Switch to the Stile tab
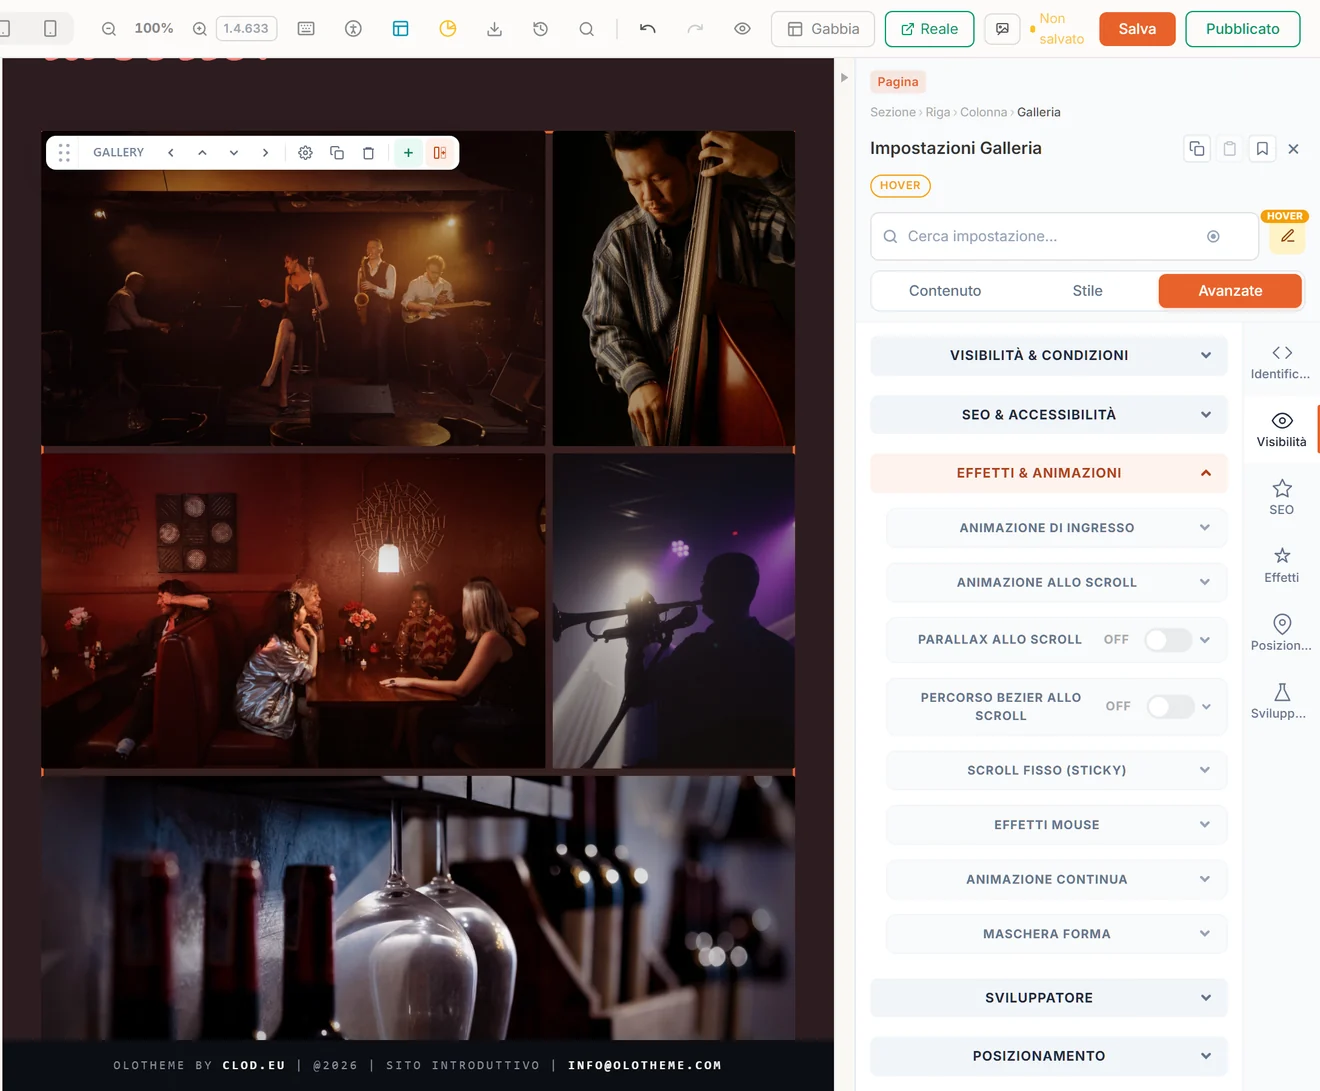Viewport: 1320px width, 1091px height. (1087, 291)
